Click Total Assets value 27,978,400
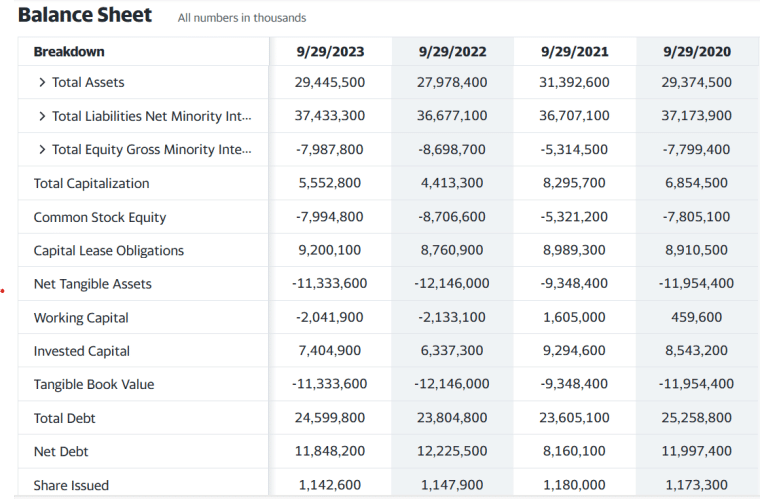The width and height of the screenshot is (760, 499). [x=452, y=82]
